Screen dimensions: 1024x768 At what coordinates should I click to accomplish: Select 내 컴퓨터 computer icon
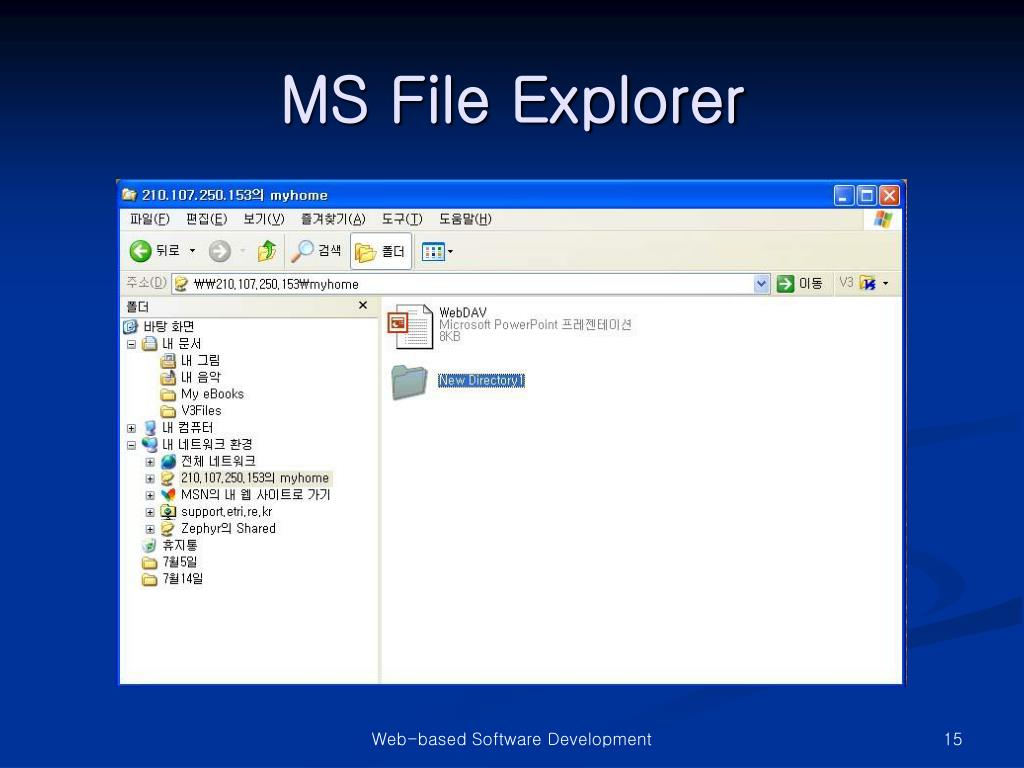pos(150,428)
